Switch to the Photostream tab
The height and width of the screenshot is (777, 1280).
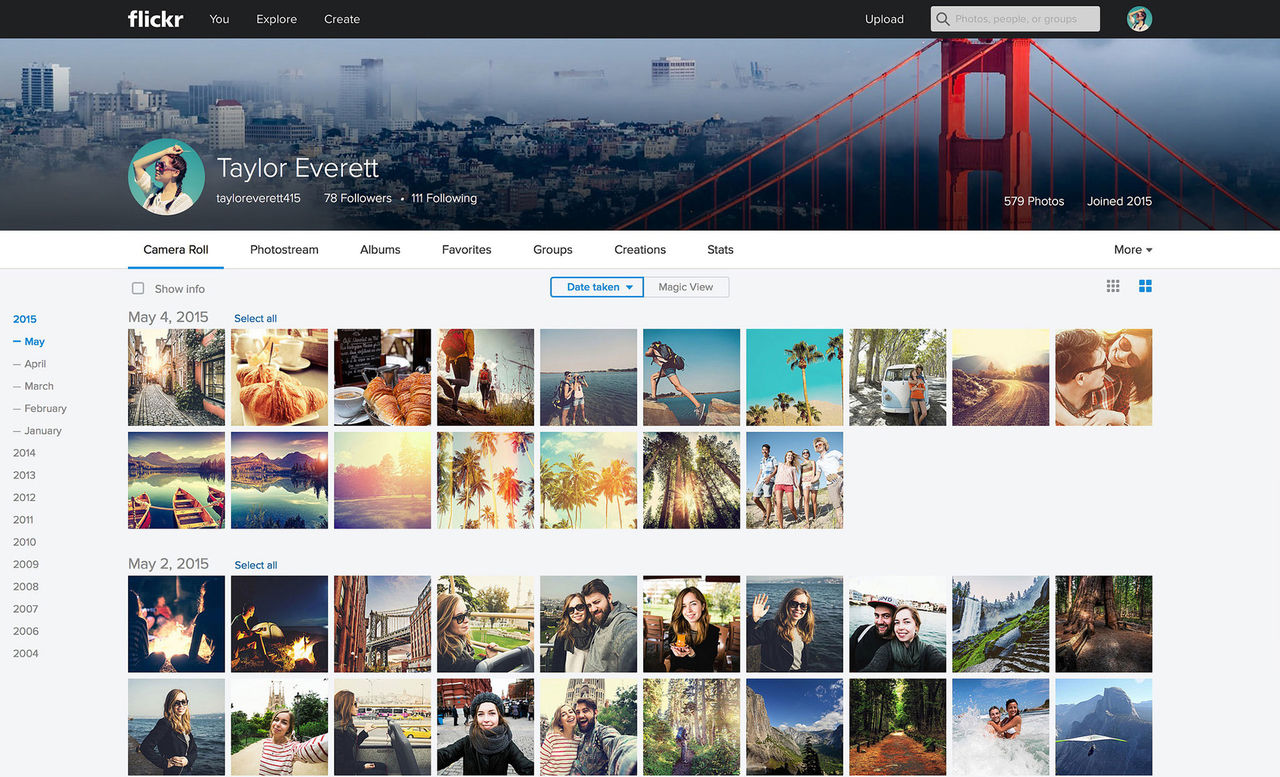(x=283, y=249)
